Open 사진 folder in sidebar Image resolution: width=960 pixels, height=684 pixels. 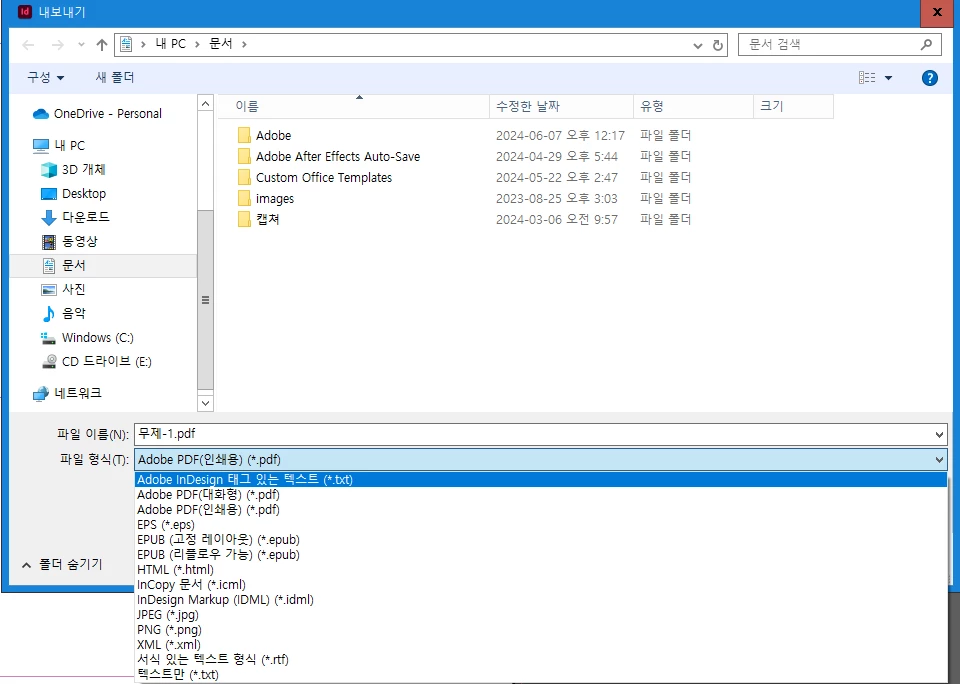tap(64, 289)
